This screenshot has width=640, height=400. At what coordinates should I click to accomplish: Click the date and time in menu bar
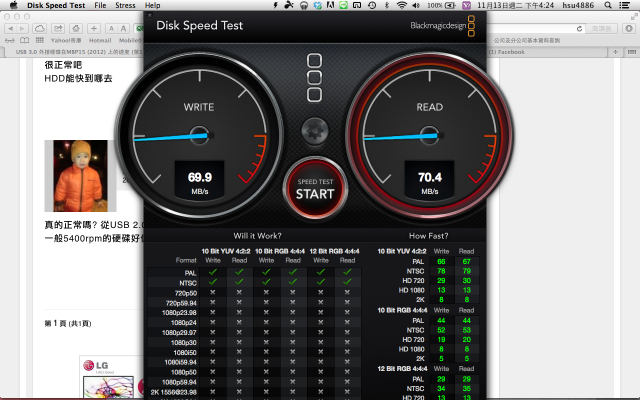coord(515,5)
